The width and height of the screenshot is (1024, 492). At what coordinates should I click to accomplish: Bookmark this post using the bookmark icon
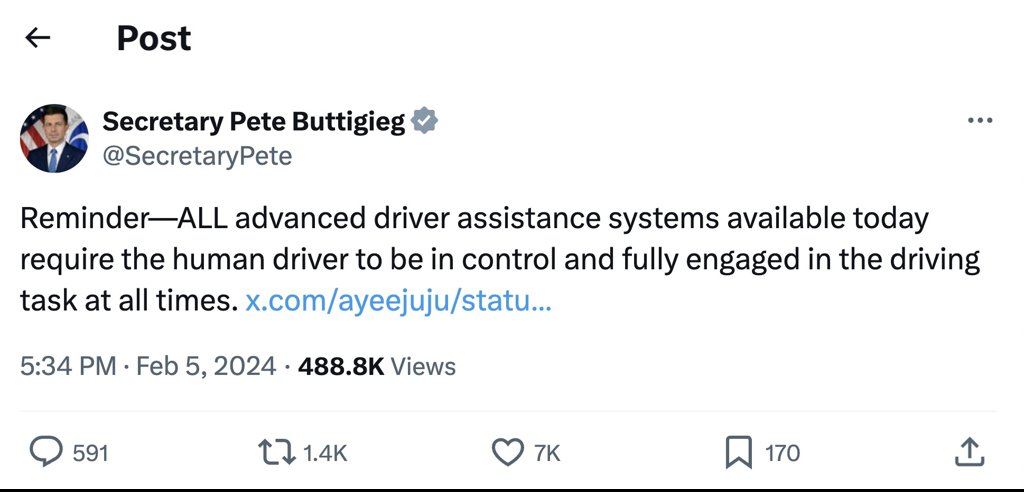click(737, 453)
